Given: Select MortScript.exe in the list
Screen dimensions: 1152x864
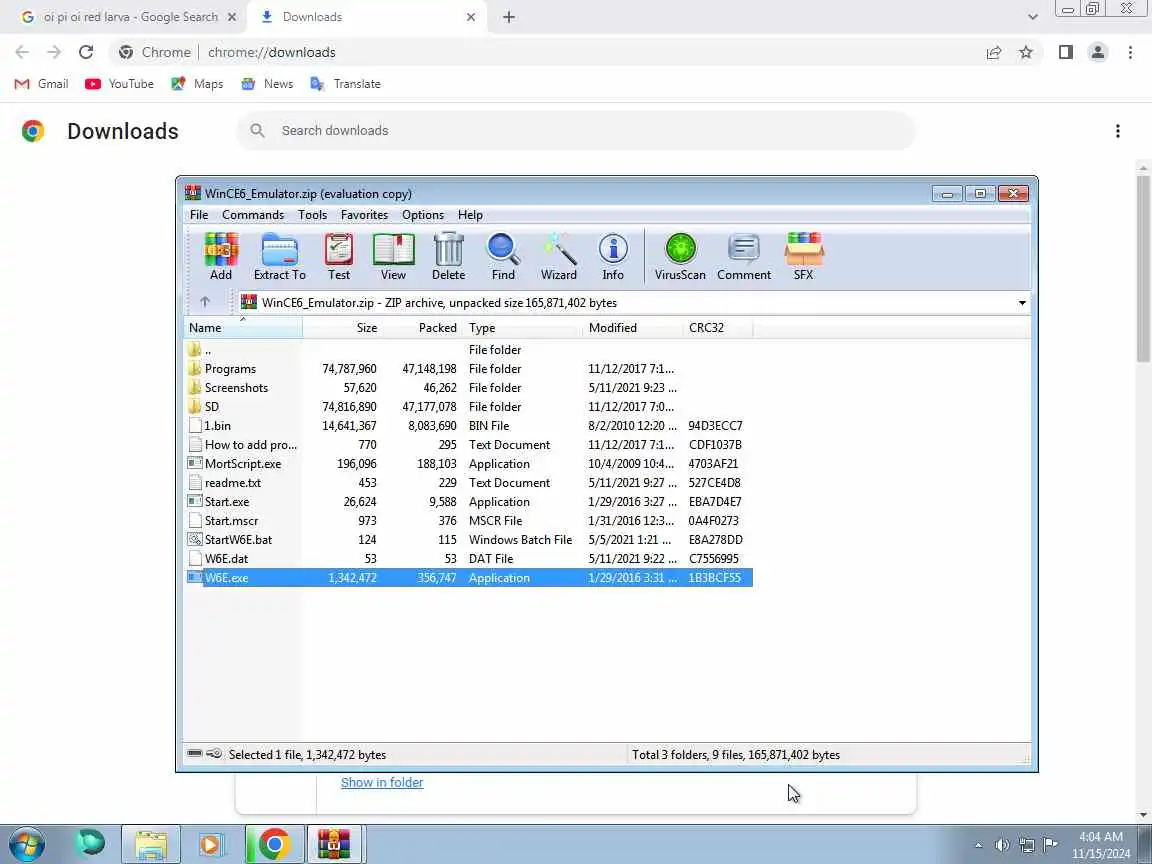Looking at the screenshot, I should [468, 464].
